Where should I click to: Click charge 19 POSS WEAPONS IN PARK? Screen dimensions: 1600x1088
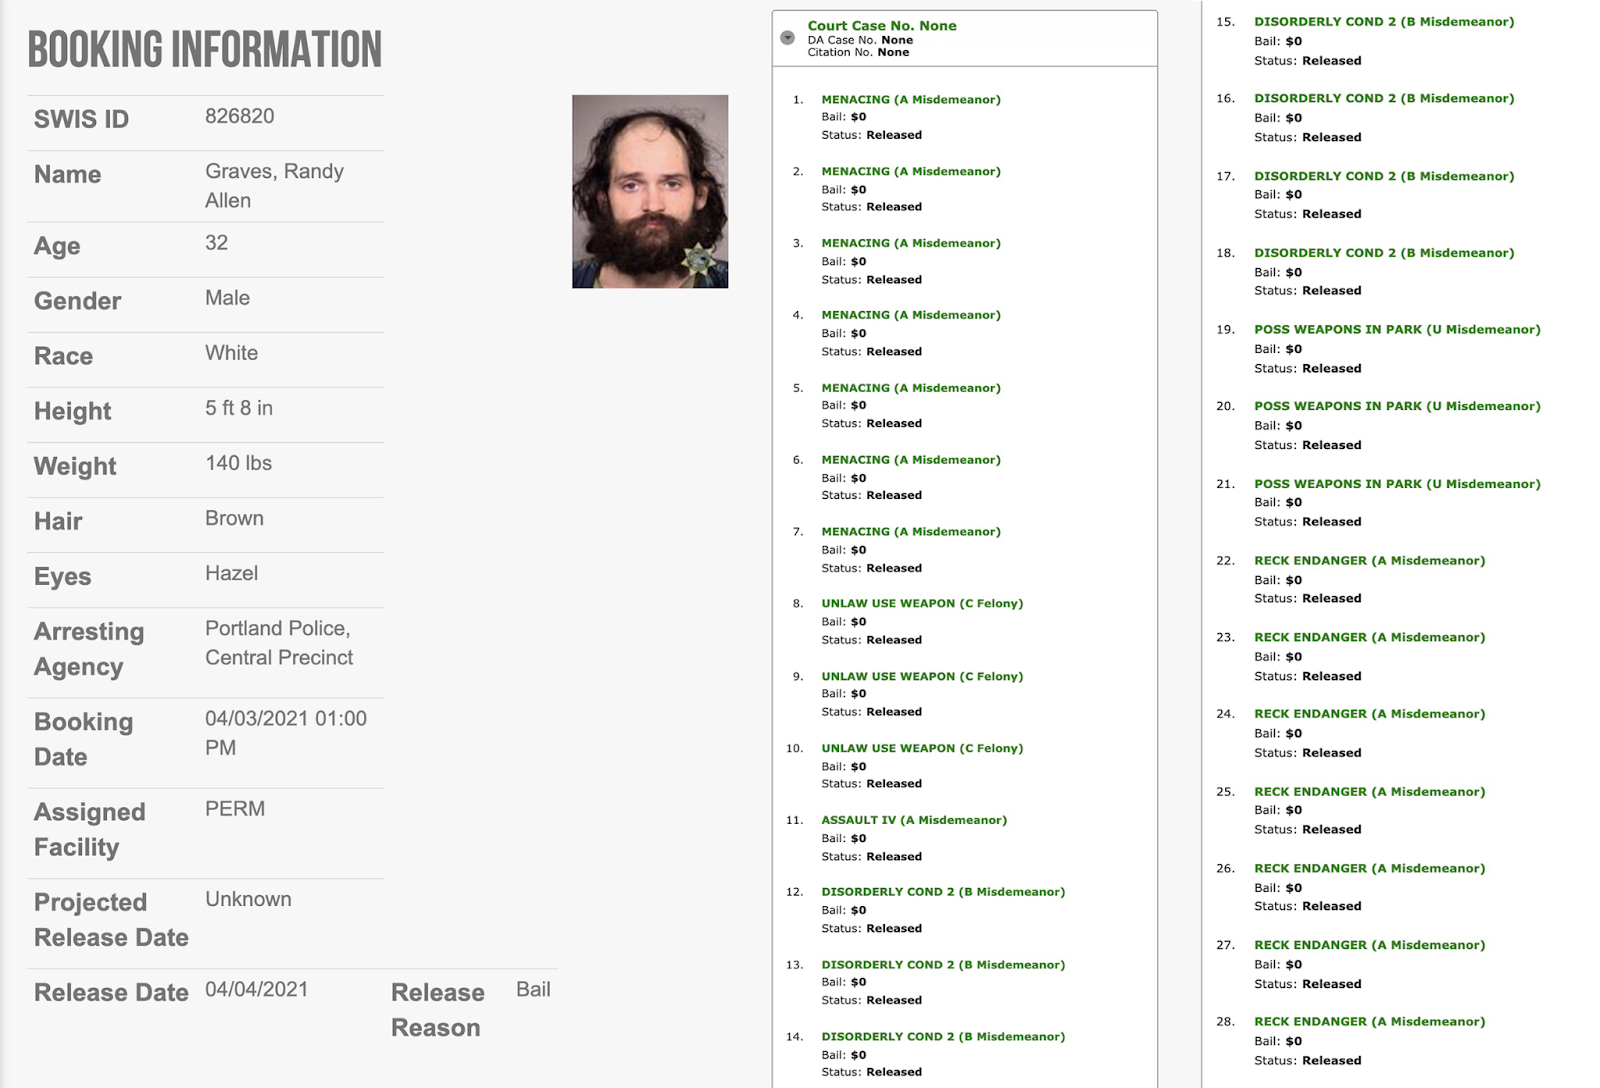(1397, 330)
